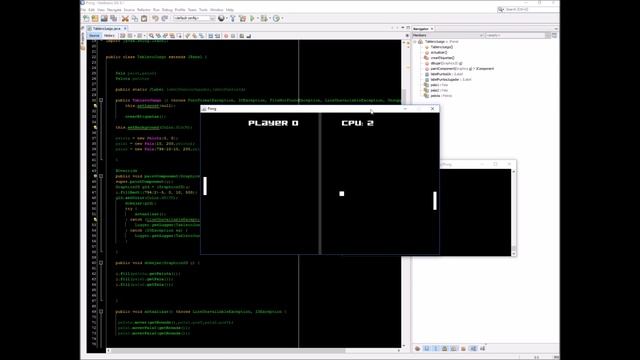The width and height of the screenshot is (640, 360).
Task: Open the Run Project dropdown arrow
Action: click(x=258, y=18)
